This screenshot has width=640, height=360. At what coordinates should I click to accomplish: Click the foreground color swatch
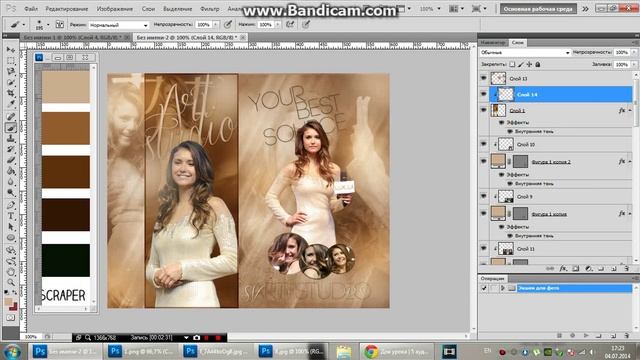click(8, 302)
